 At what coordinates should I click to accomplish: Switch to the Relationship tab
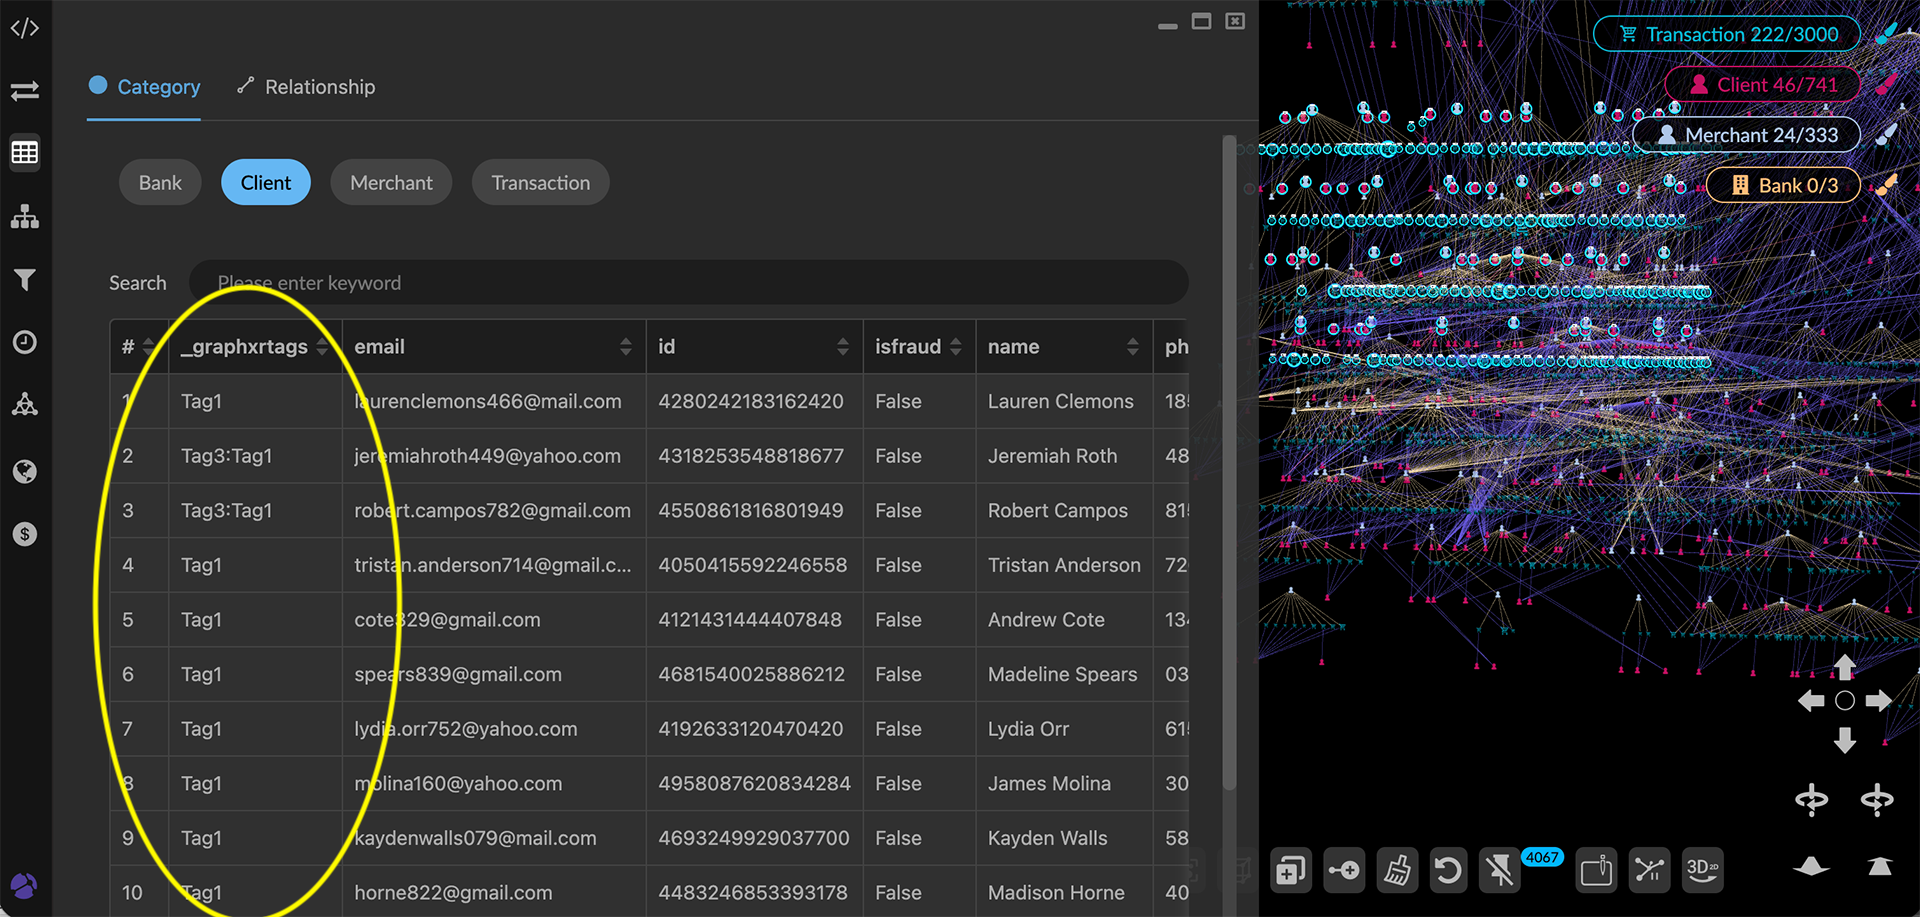306,87
